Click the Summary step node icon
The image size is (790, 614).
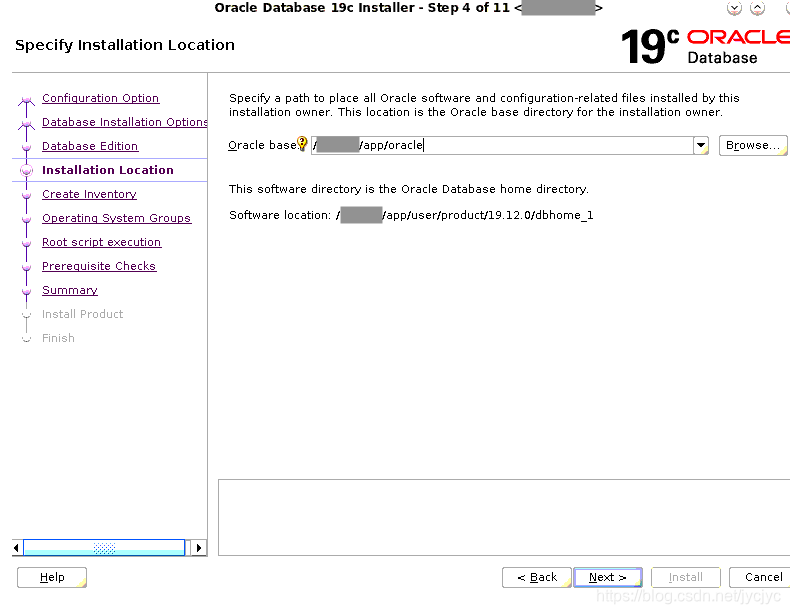coord(27,291)
